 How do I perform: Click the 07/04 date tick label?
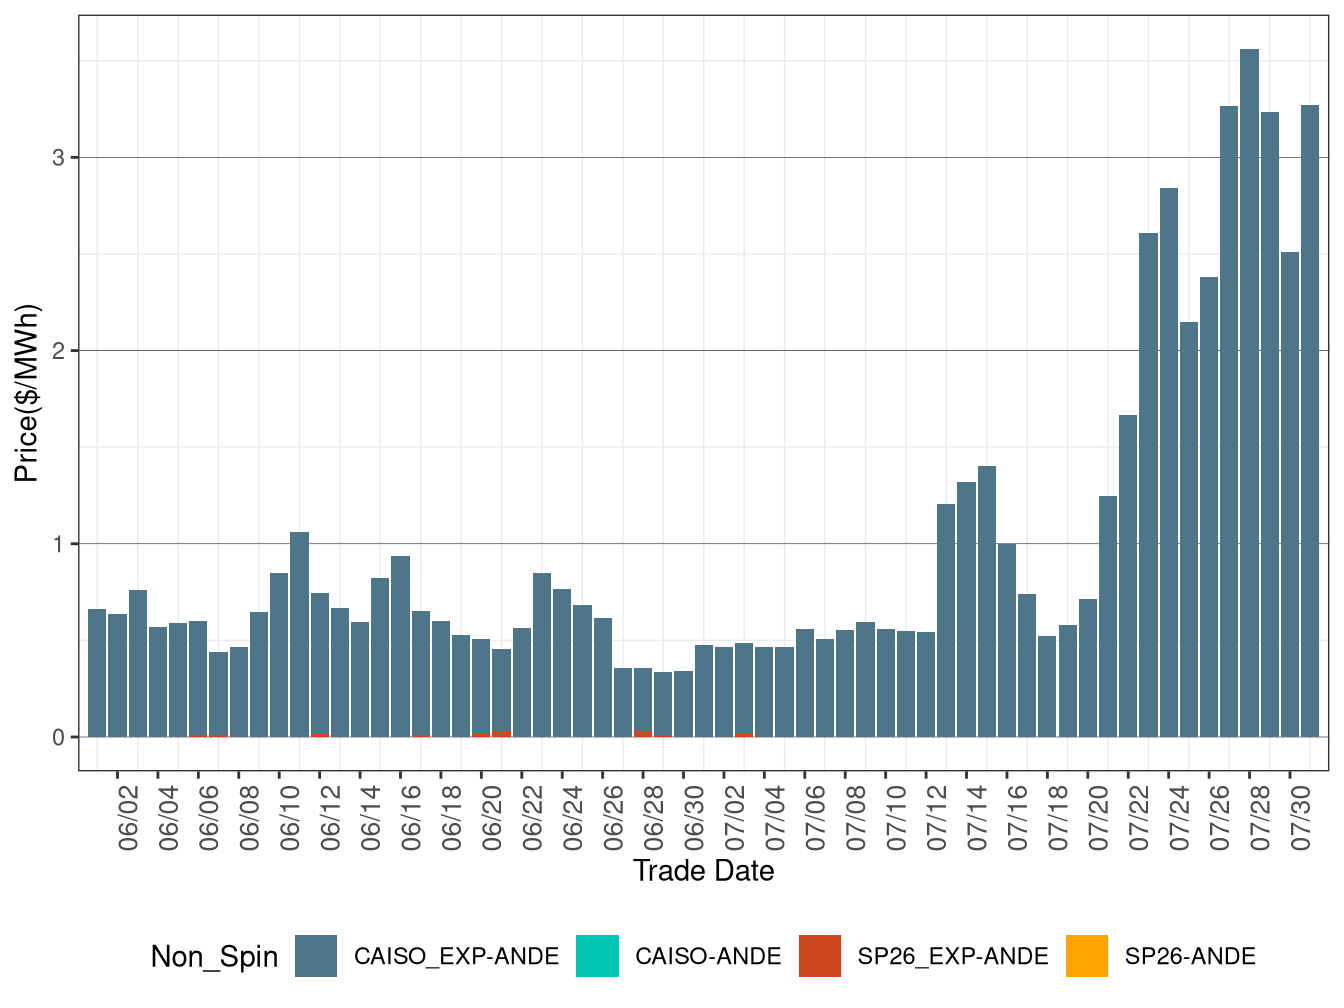[x=775, y=818]
